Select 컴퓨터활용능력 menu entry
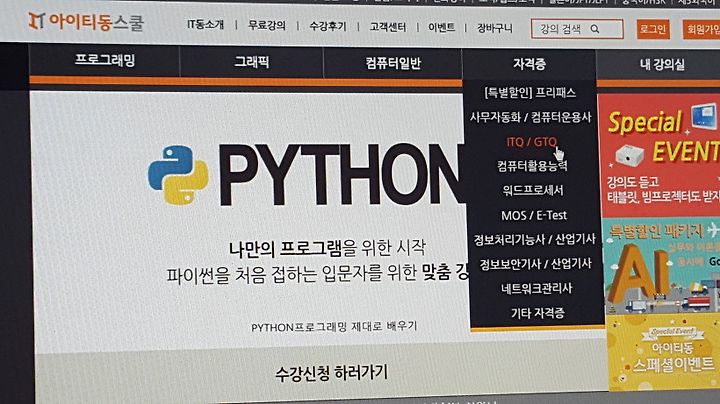720x404 pixels. coord(532,166)
